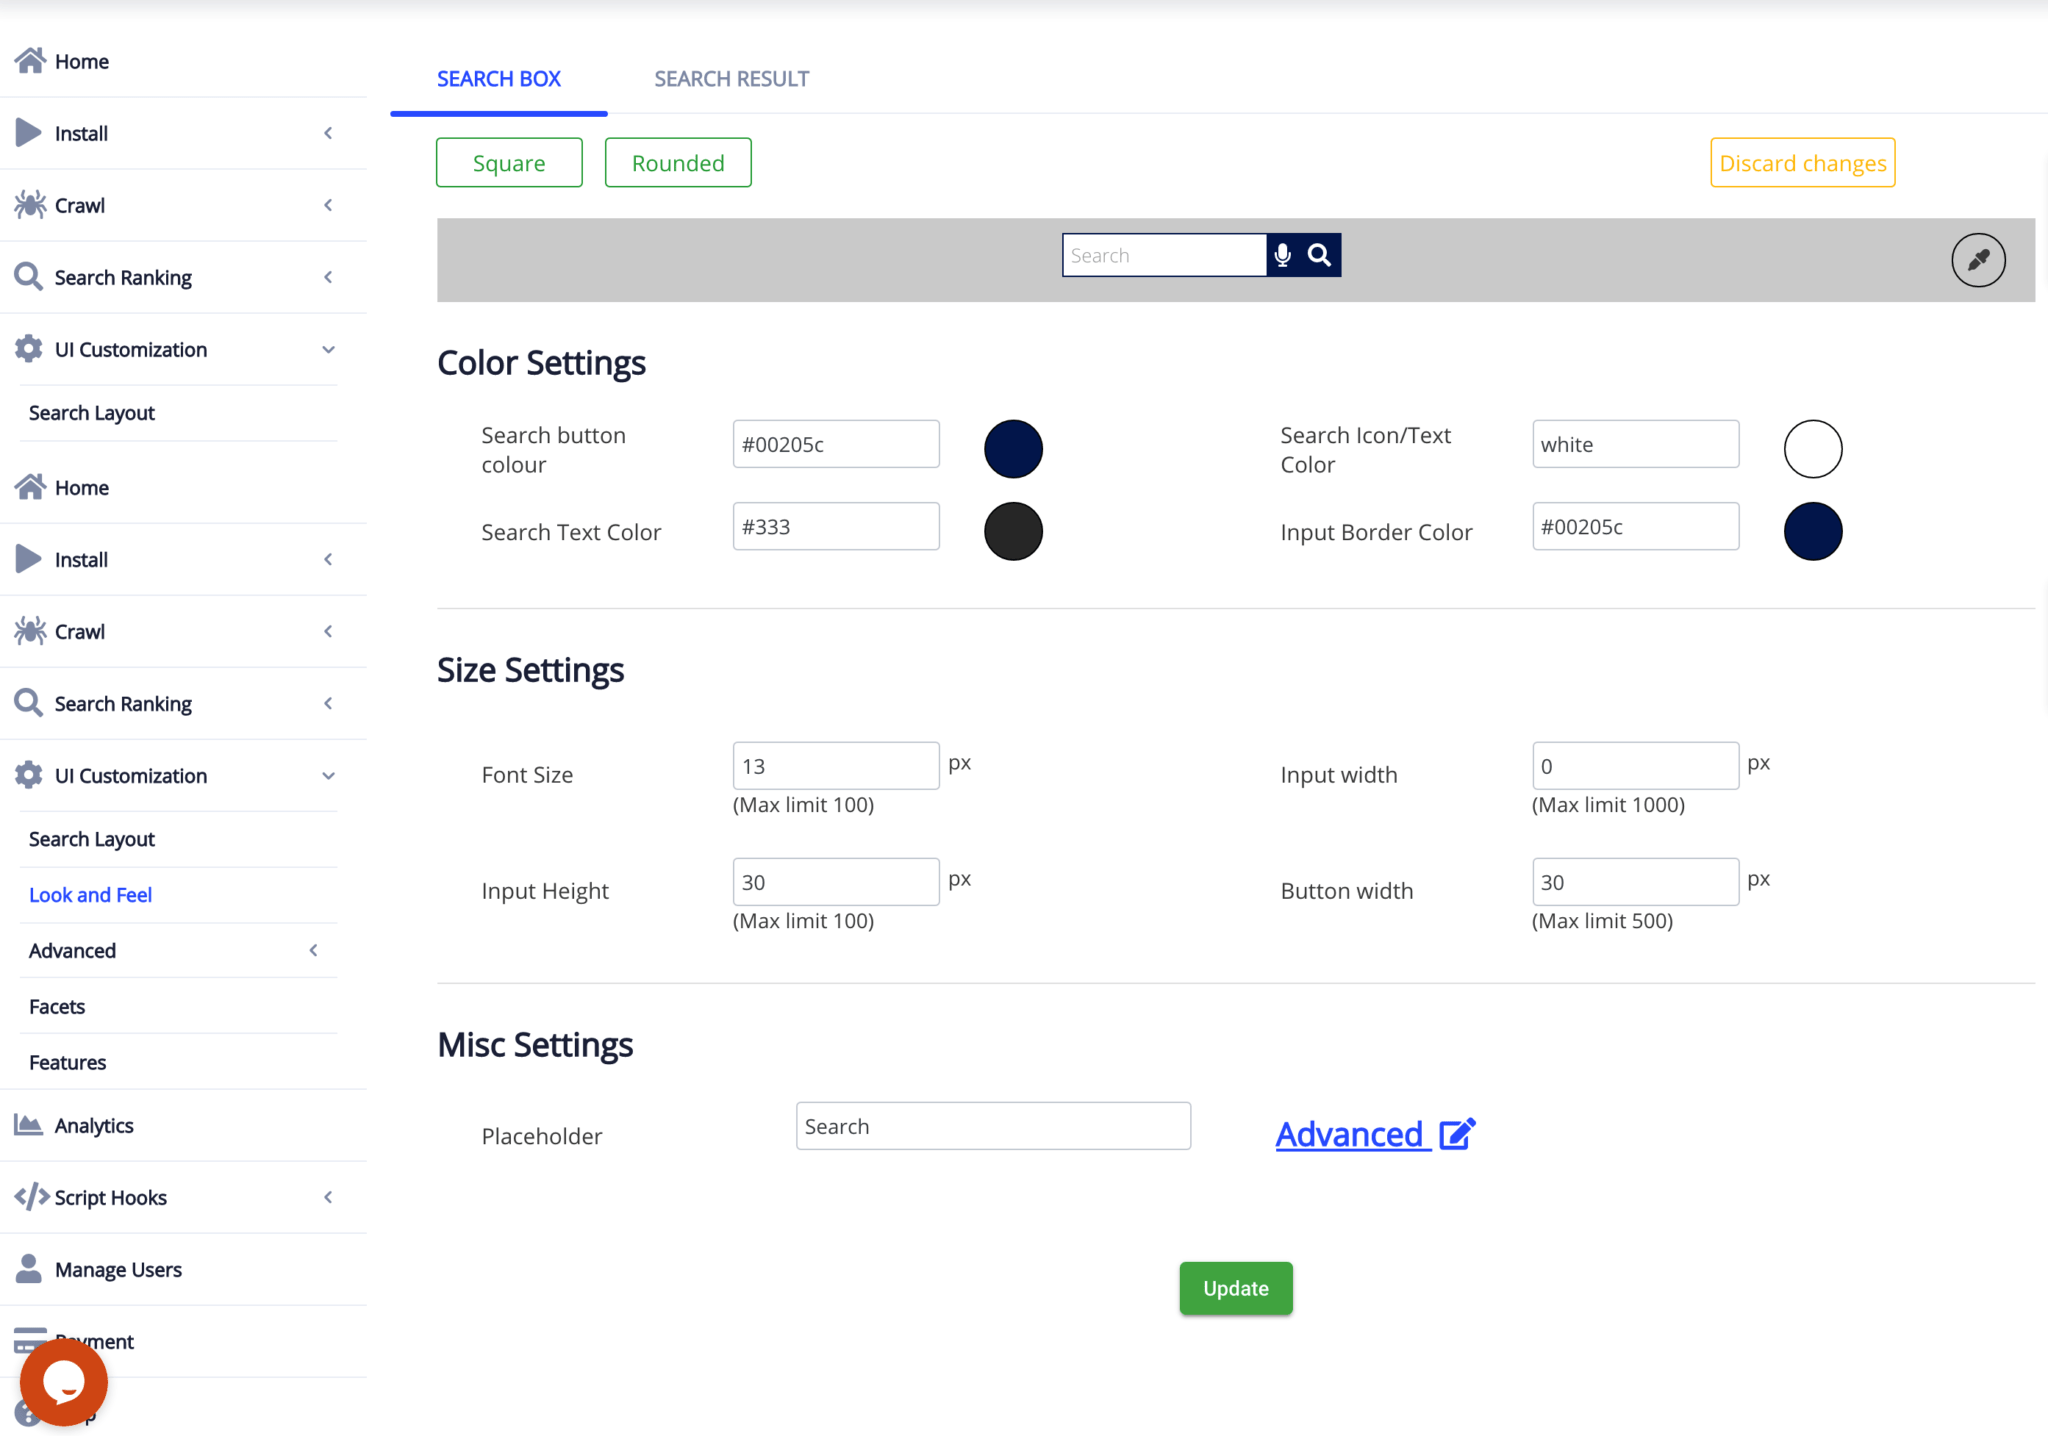Image resolution: width=2048 pixels, height=1436 pixels.
Task: Select the Square search box style
Action: [508, 162]
